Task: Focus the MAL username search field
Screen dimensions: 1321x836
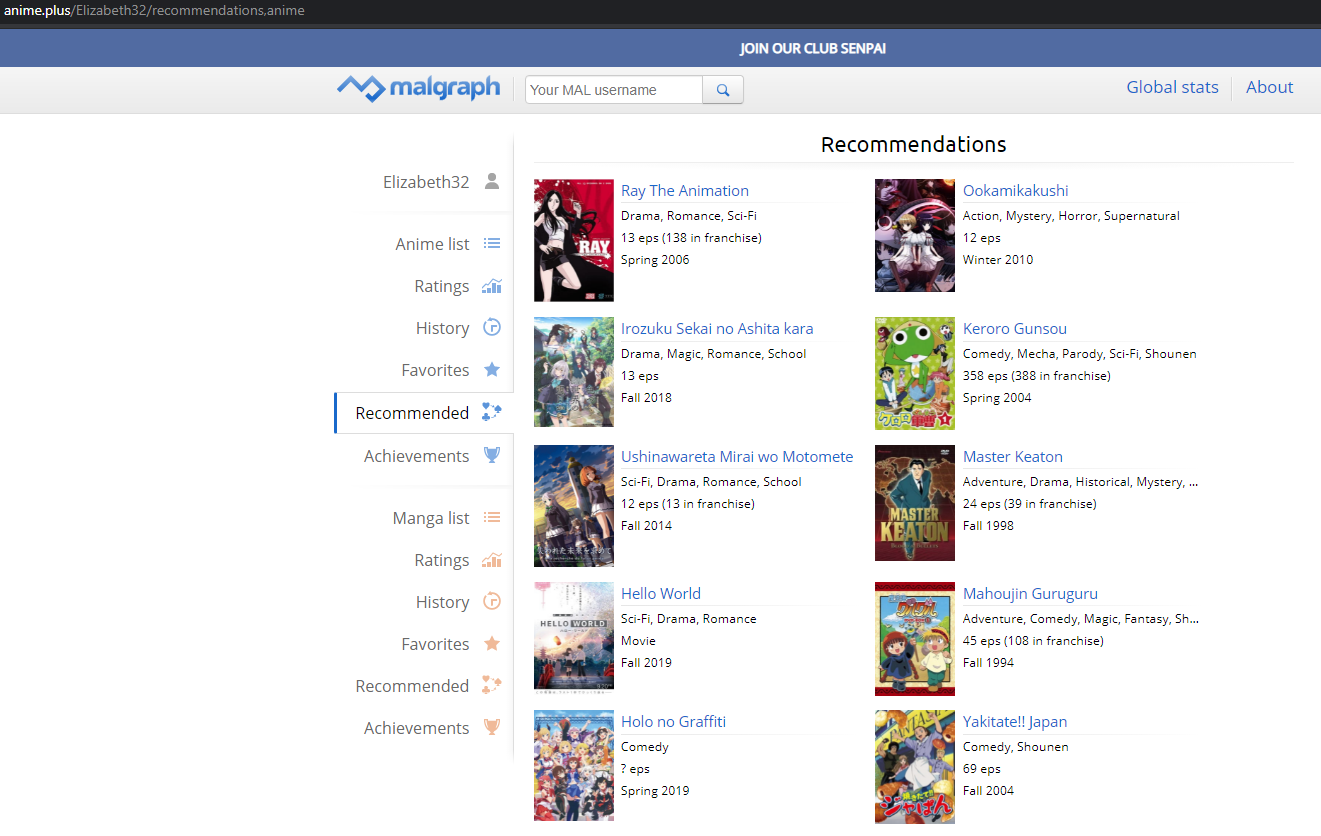Action: click(x=614, y=90)
